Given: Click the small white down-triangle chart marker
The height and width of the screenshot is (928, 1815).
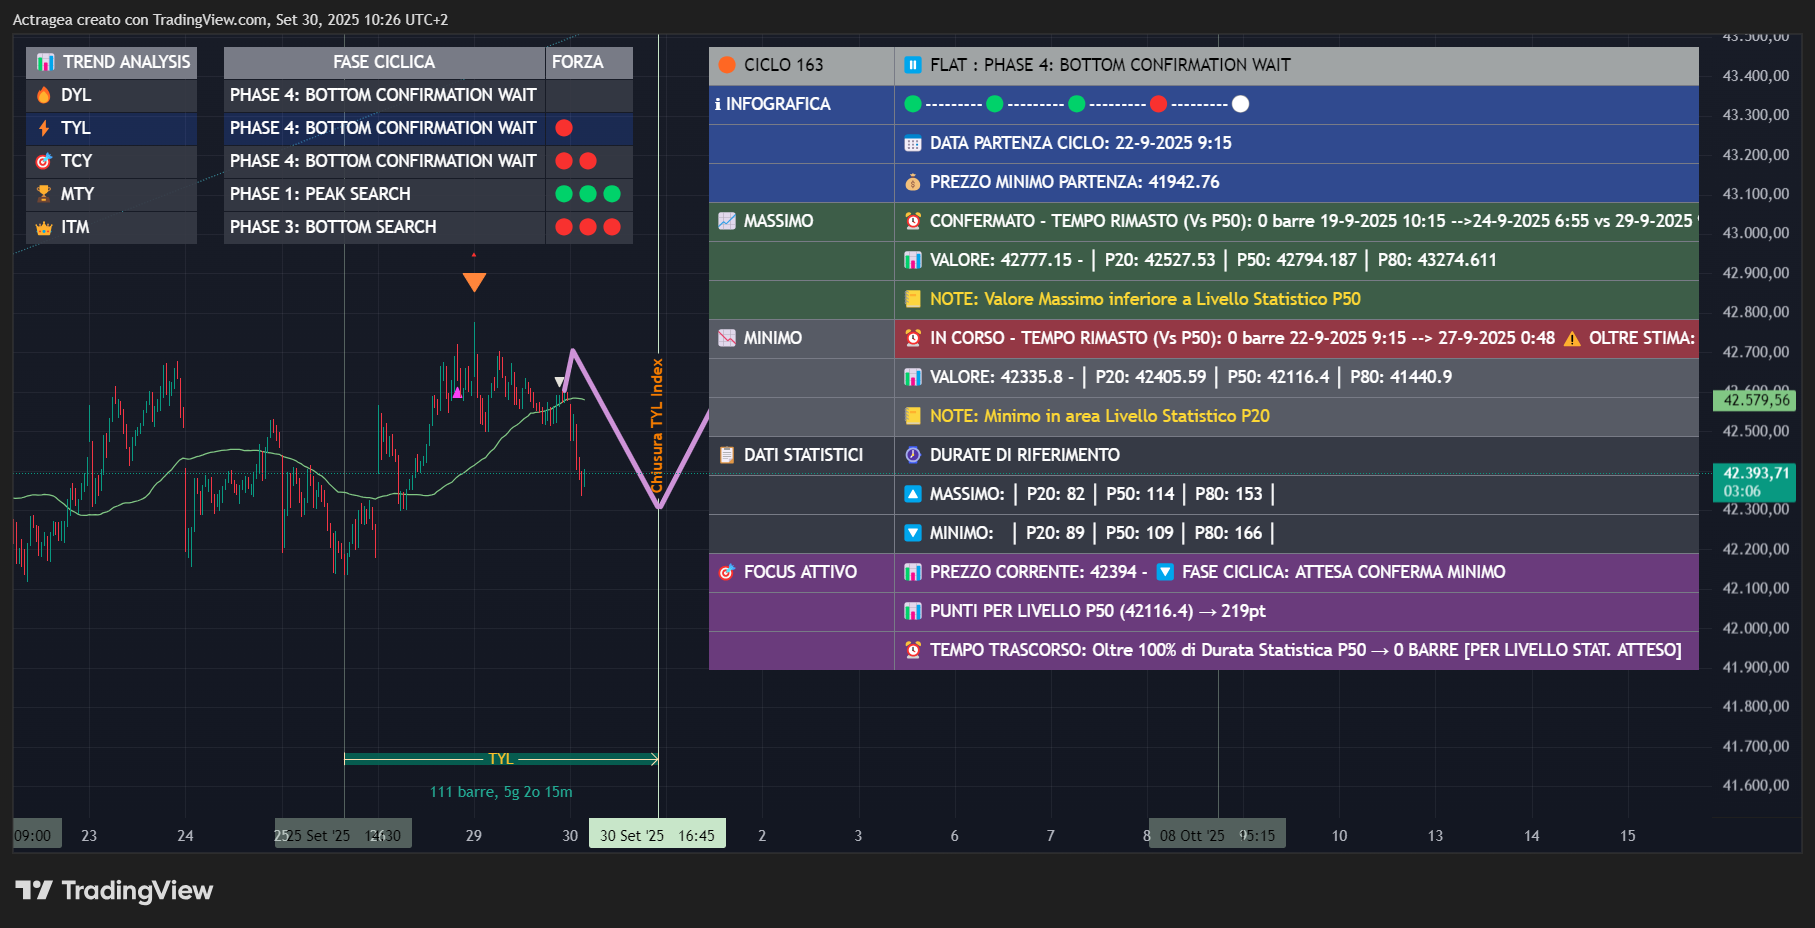Looking at the screenshot, I should [560, 382].
